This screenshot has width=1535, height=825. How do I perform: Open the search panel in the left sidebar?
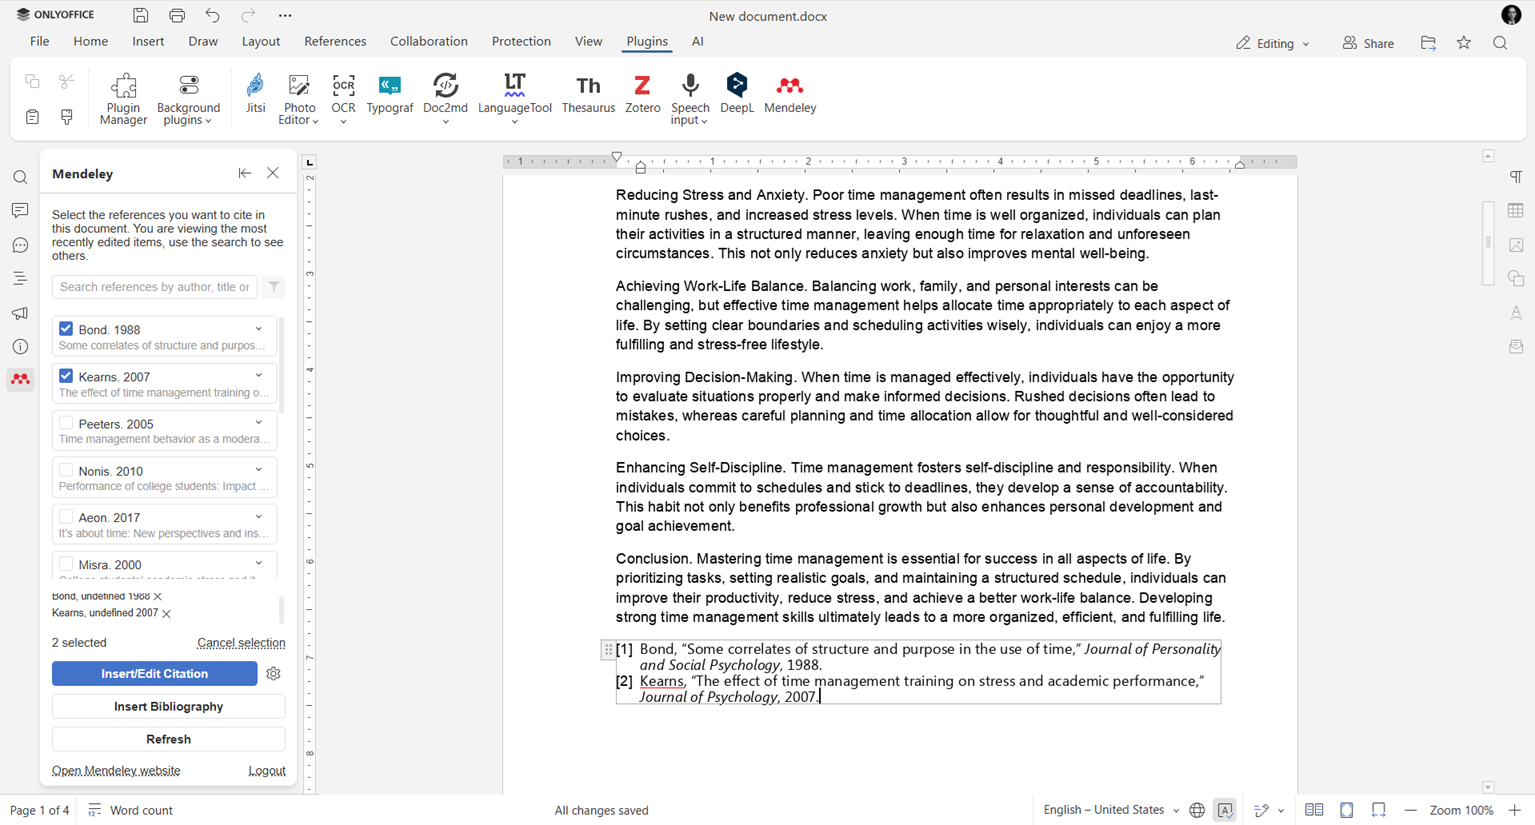coord(20,177)
